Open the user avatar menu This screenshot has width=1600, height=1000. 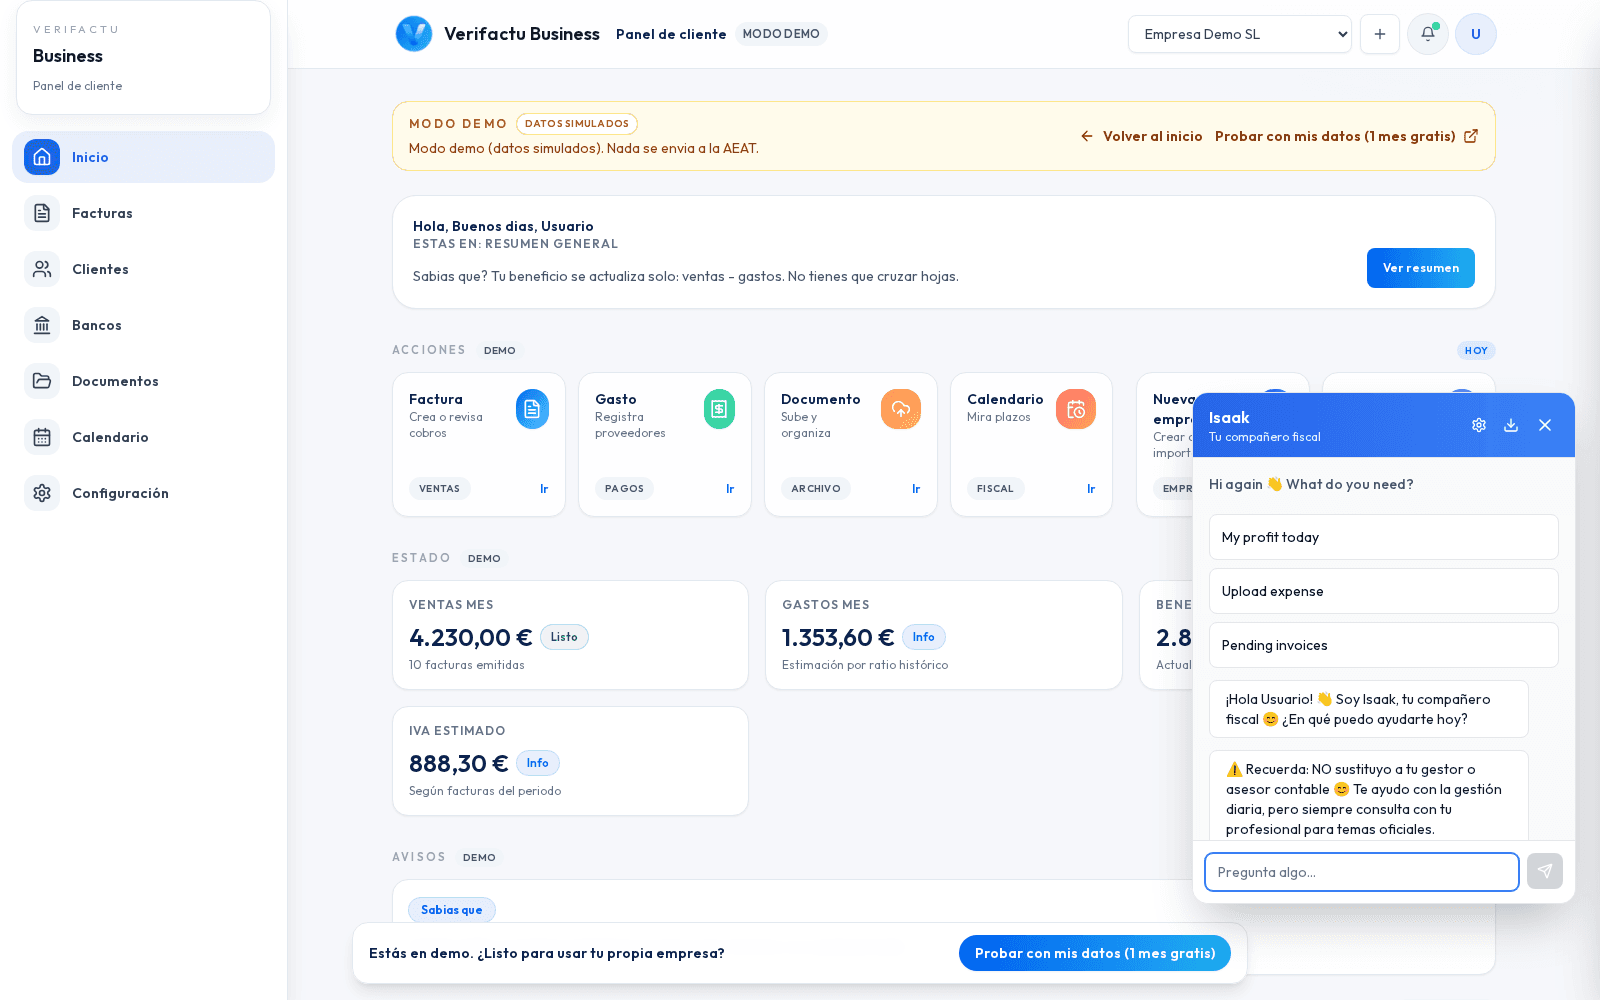[x=1475, y=34]
